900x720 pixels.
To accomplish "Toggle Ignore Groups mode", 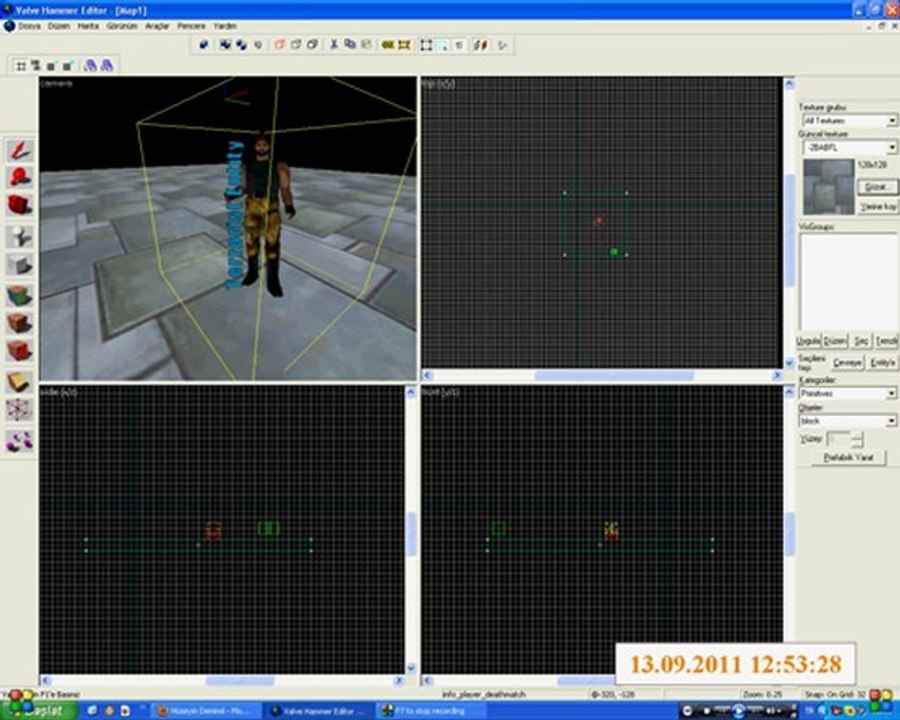I will [x=258, y=45].
